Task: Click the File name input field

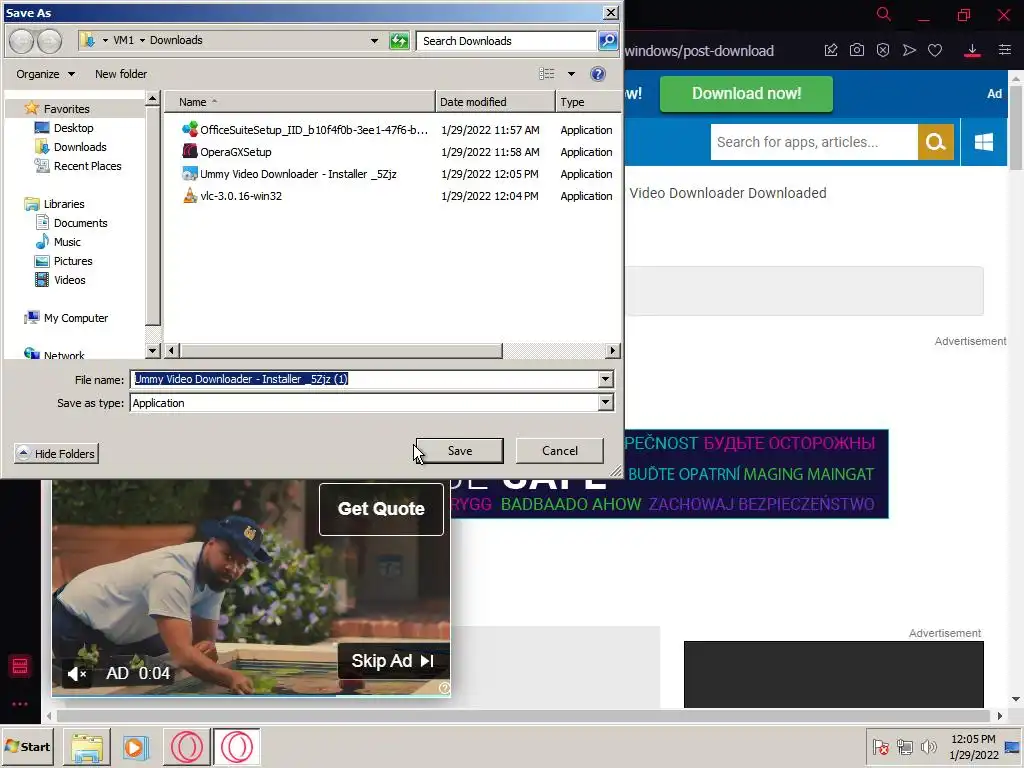Action: coord(364,379)
